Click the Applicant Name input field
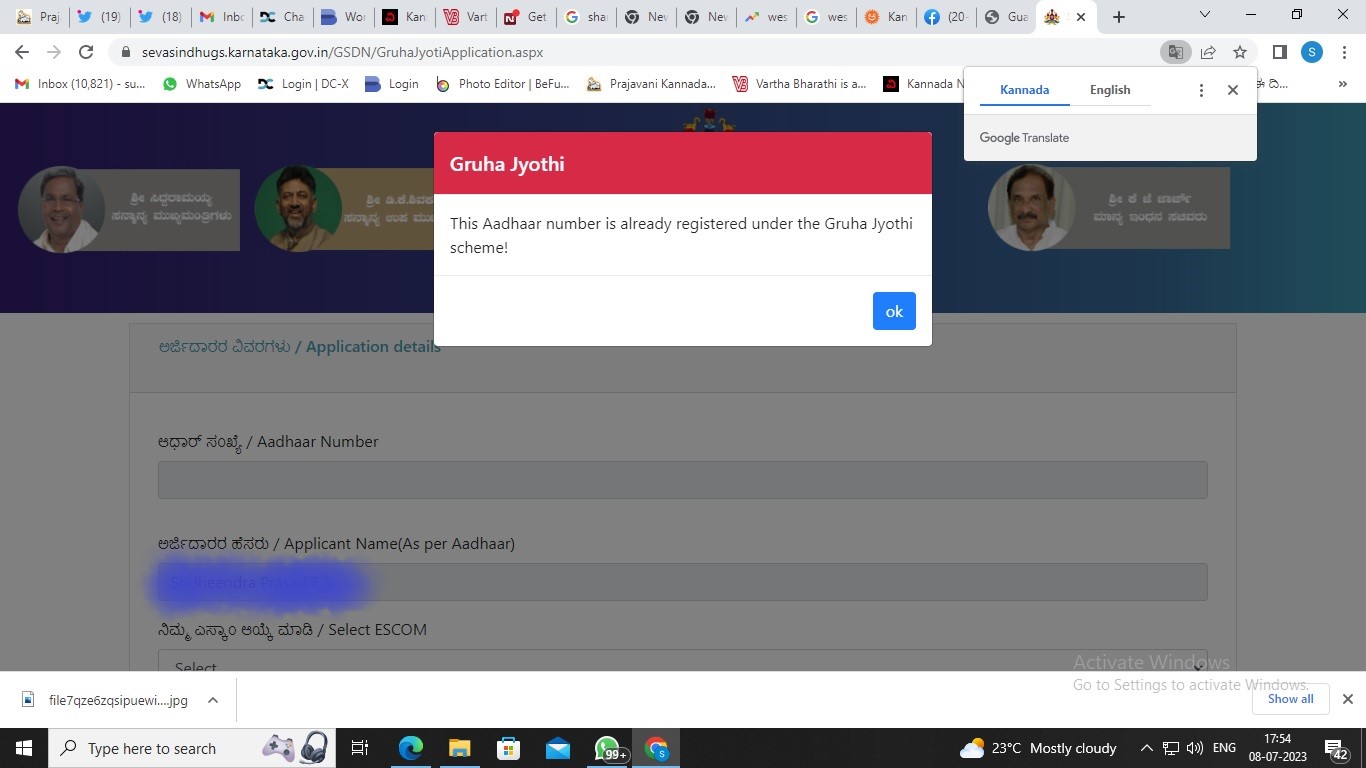The width and height of the screenshot is (1366, 768). coord(682,582)
